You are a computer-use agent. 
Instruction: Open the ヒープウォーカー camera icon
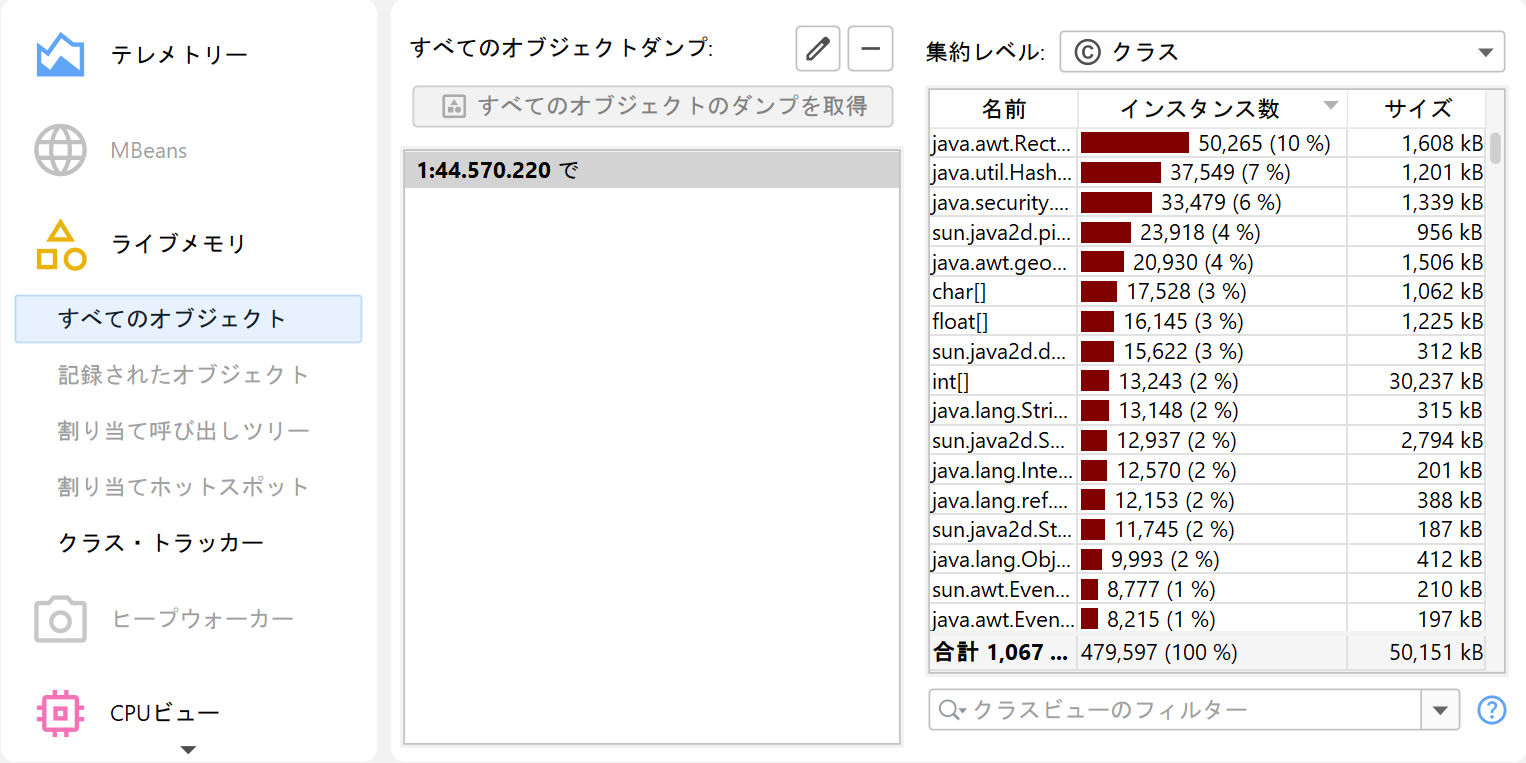pos(60,620)
